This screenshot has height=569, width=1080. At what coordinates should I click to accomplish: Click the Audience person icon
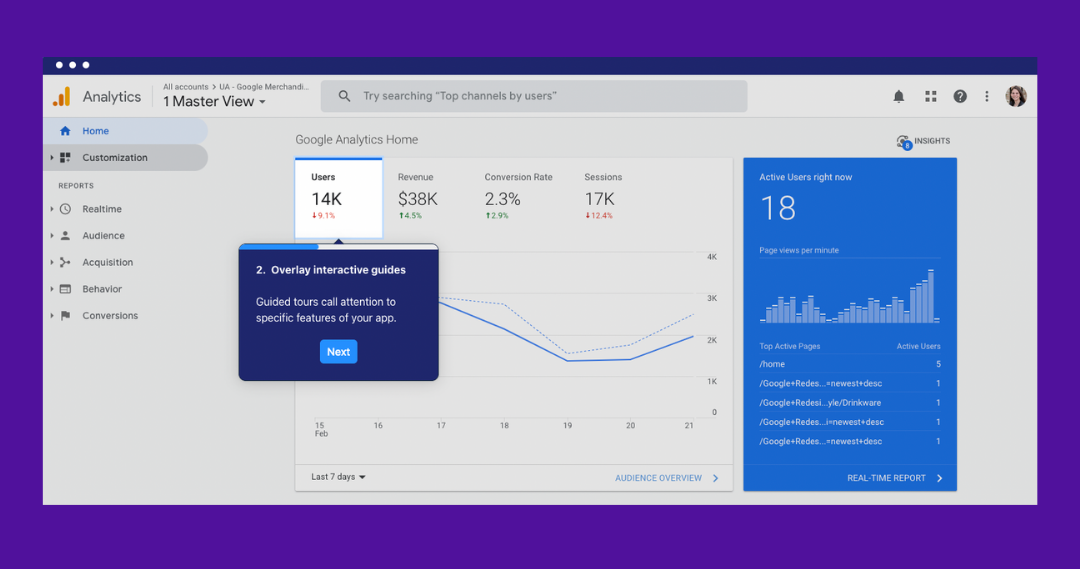point(65,236)
